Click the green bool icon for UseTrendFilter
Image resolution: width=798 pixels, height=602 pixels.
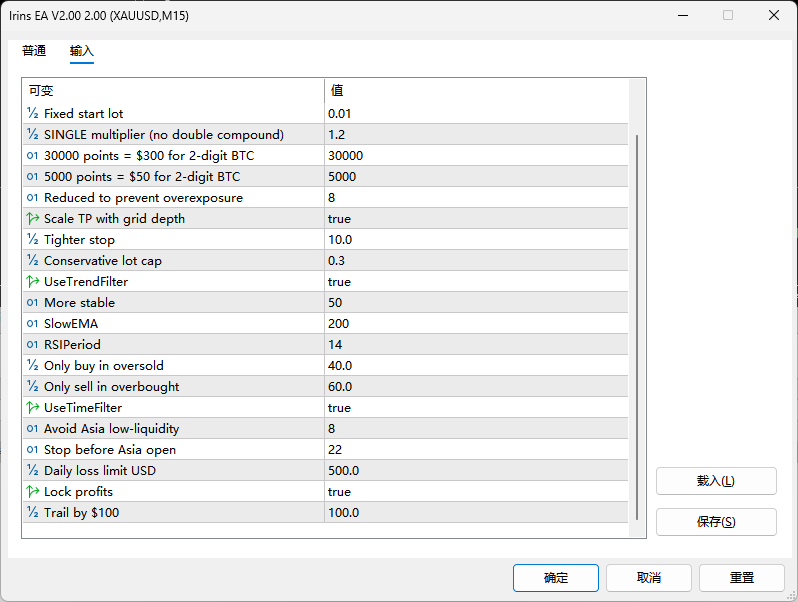coord(33,281)
